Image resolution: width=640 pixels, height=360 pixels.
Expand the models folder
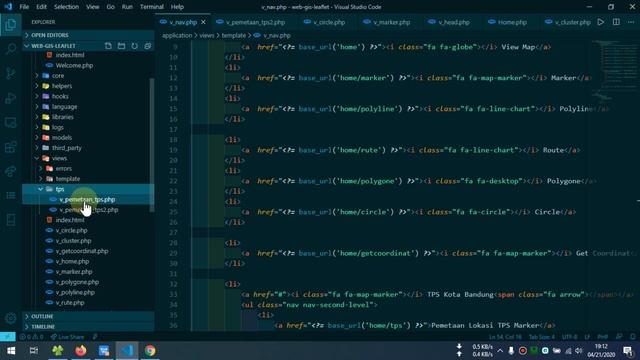click(88, 138)
